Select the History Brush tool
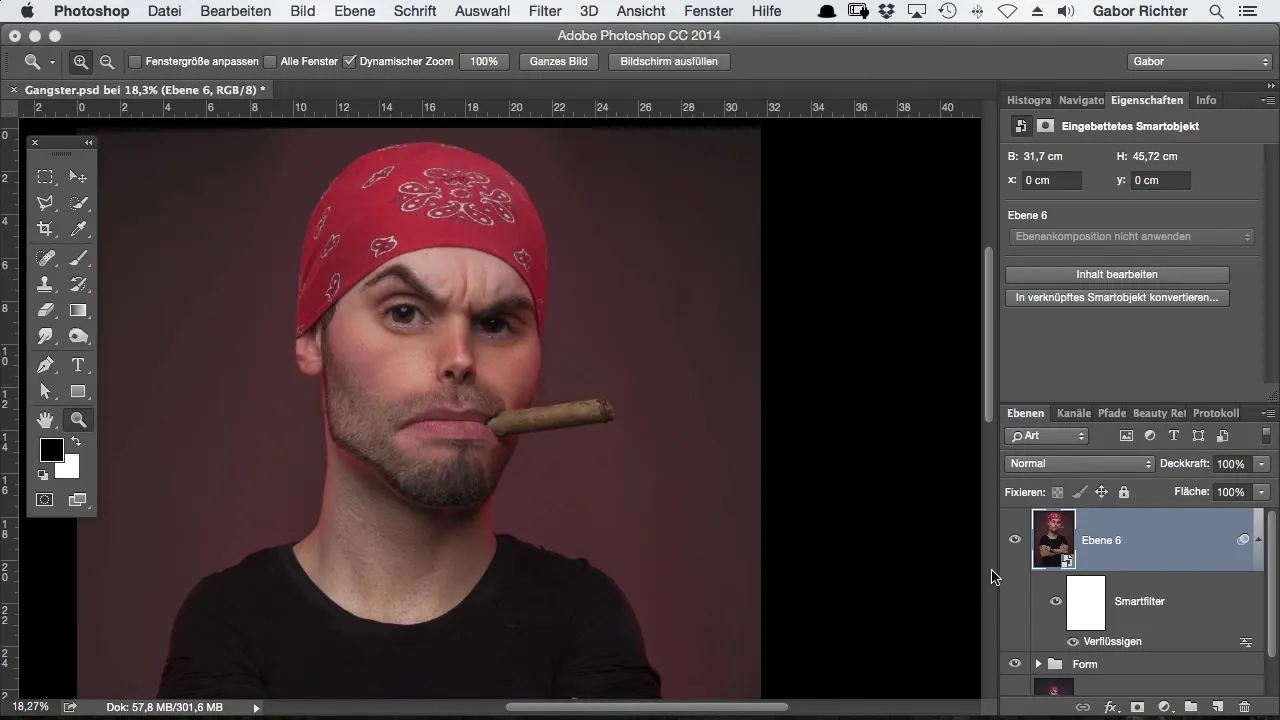The height and width of the screenshot is (720, 1280). pyautogui.click(x=78, y=284)
